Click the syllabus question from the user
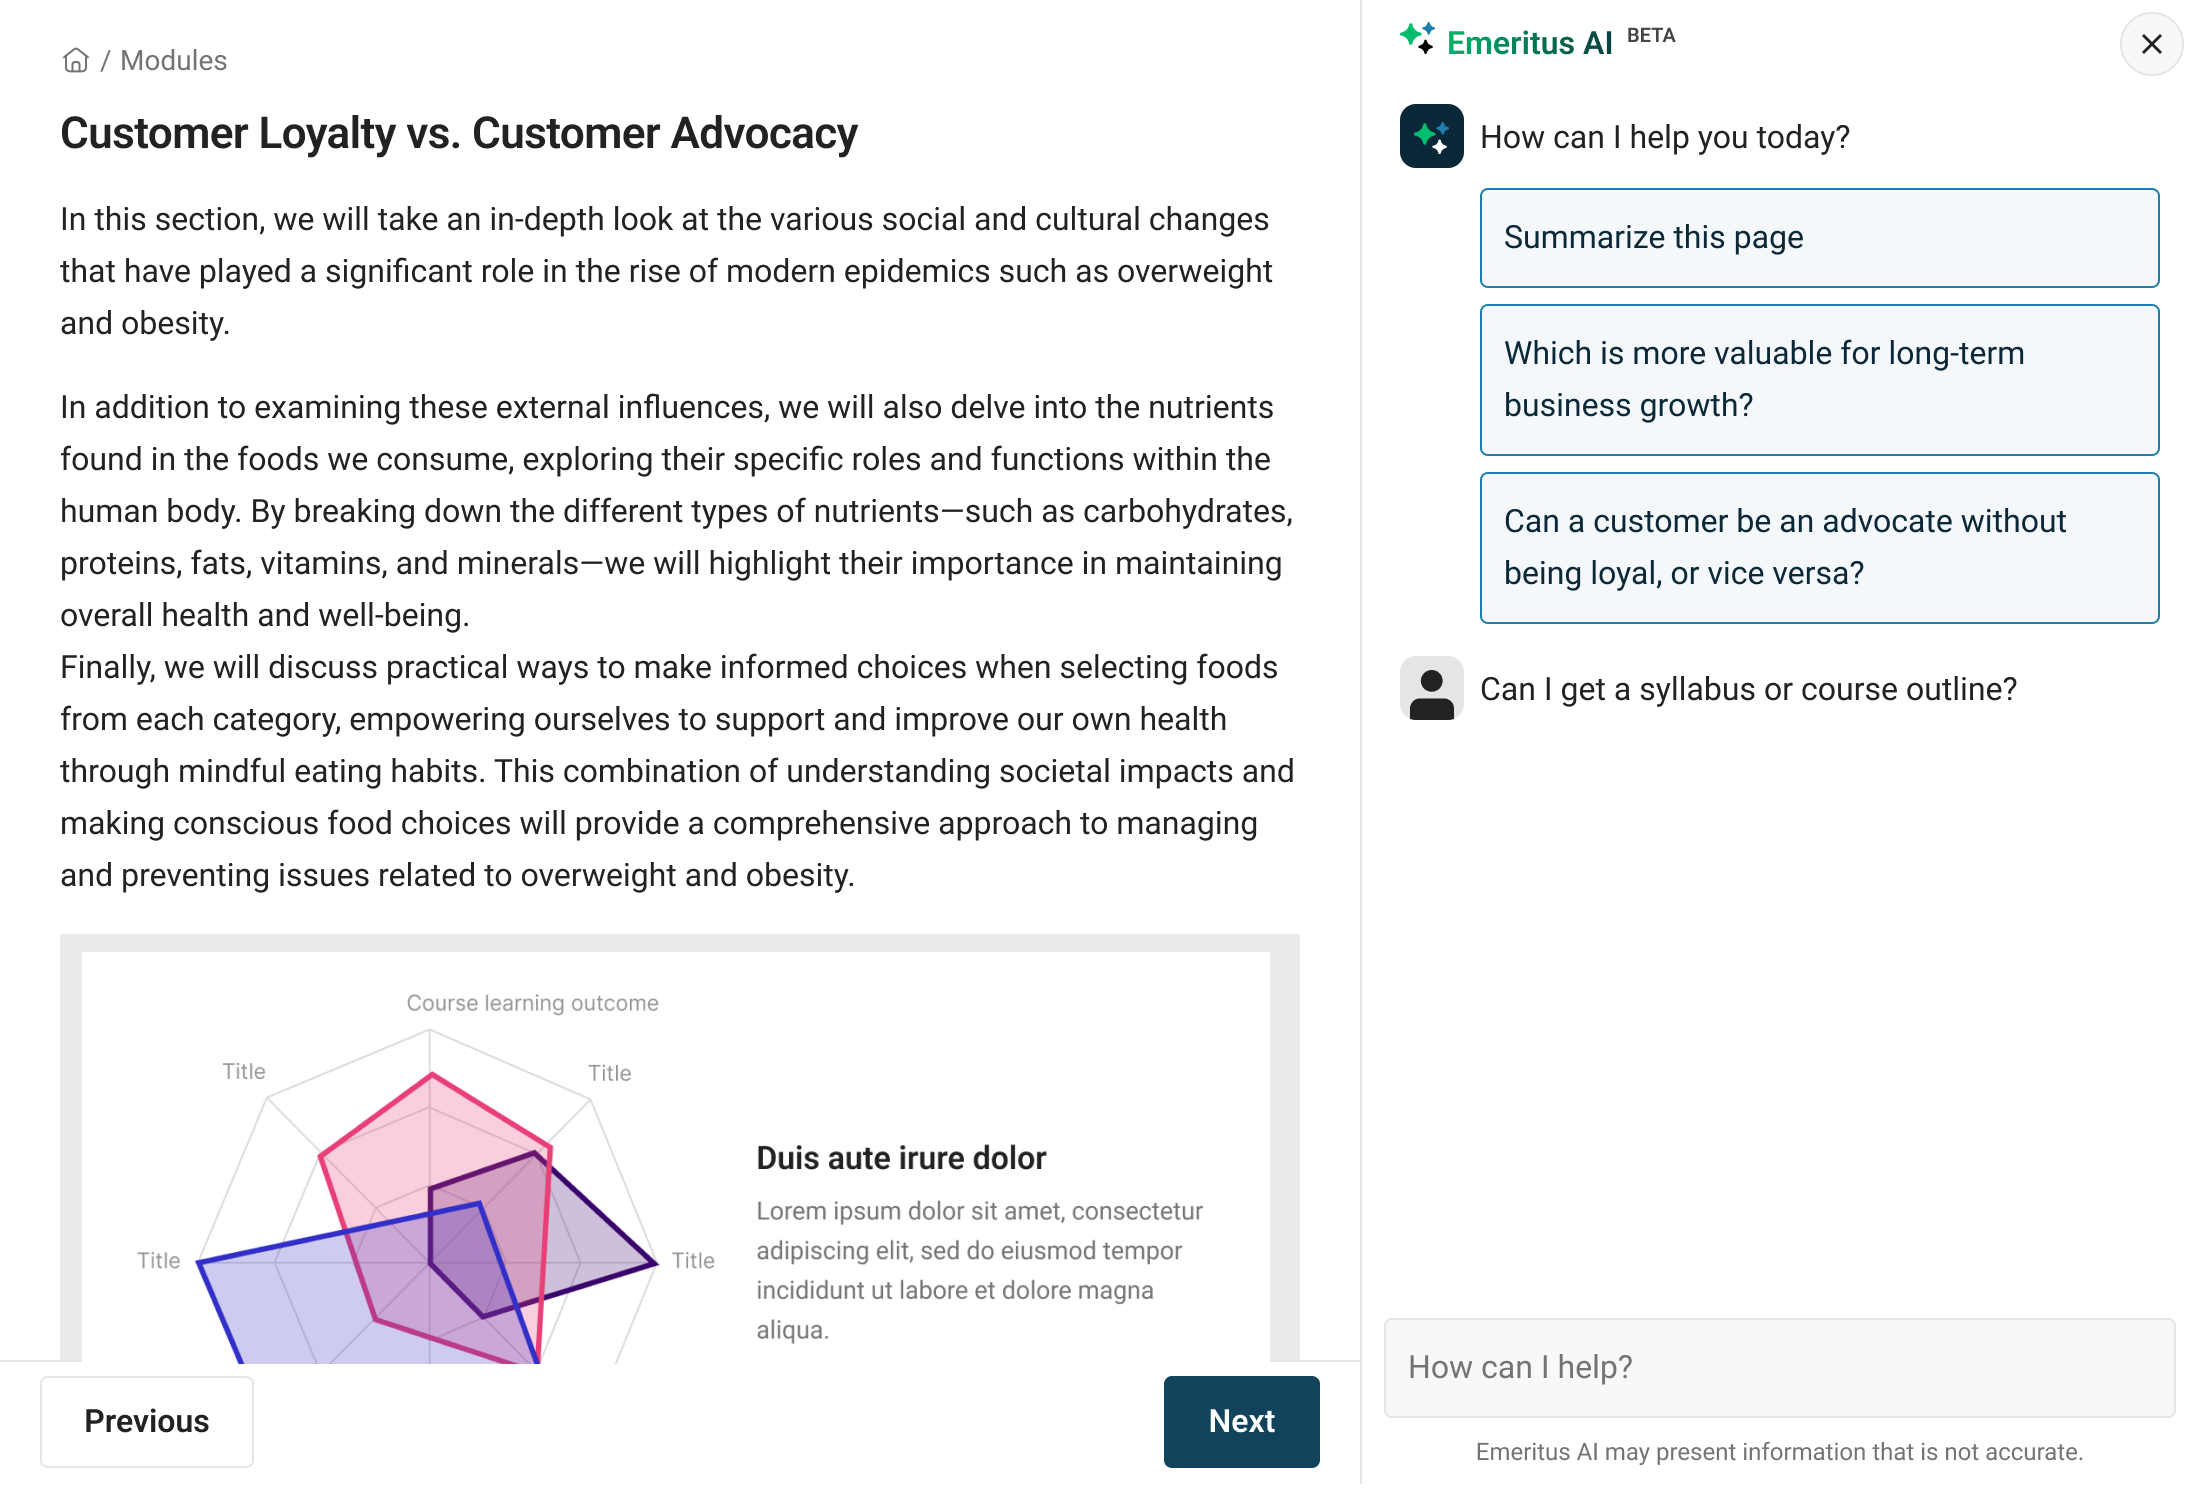This screenshot has height=1488, width=2202. [x=1749, y=689]
